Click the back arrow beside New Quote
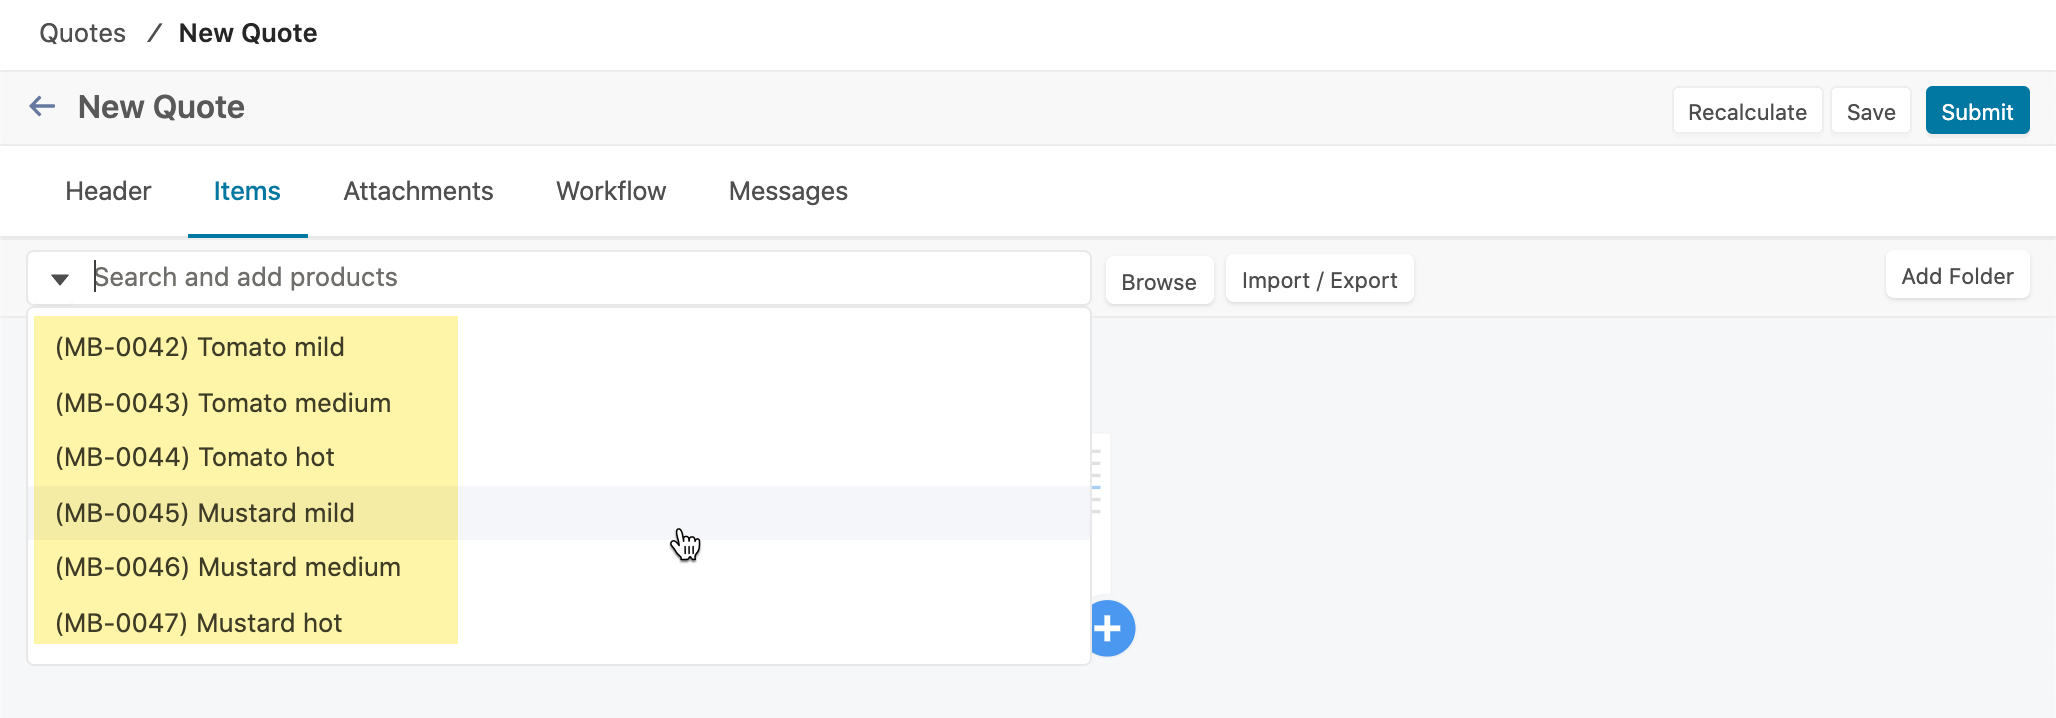Screen dimensions: 2056x718 click(42, 106)
